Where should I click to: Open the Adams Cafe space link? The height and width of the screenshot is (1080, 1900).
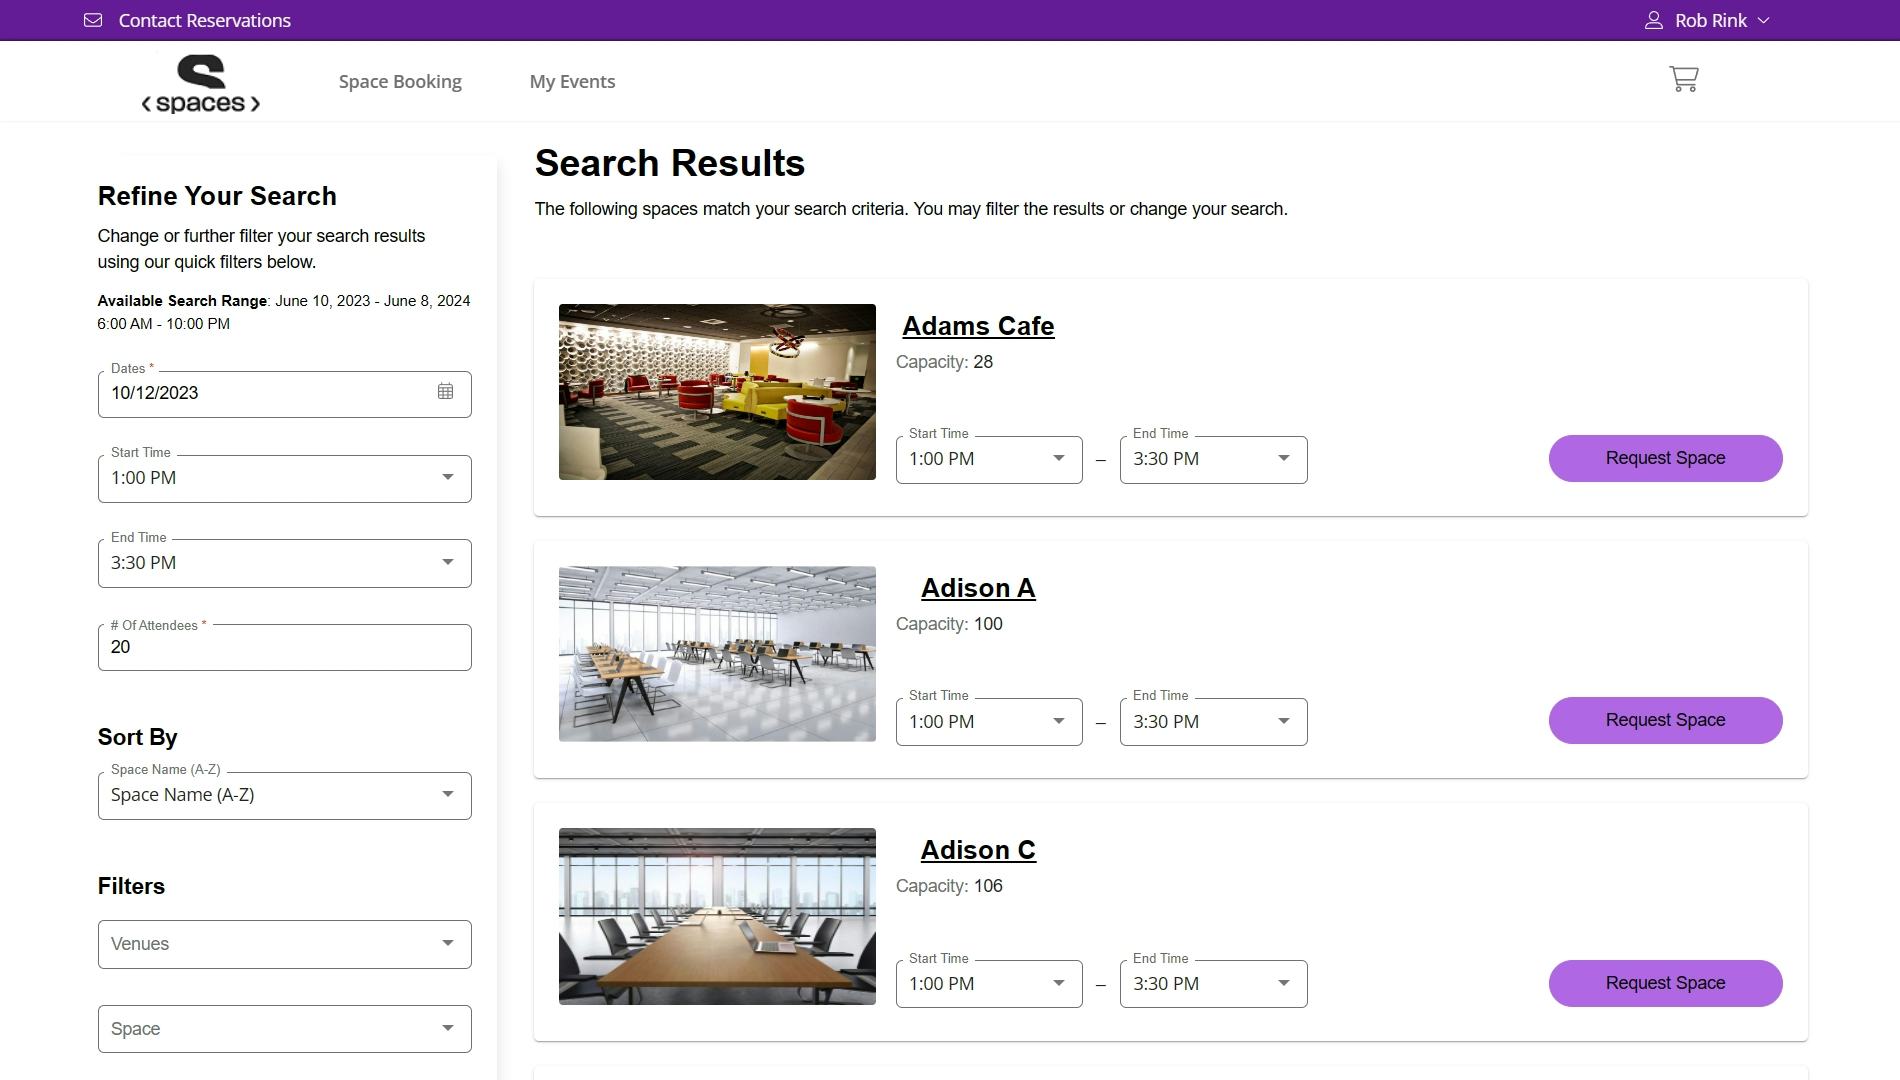pyautogui.click(x=978, y=326)
